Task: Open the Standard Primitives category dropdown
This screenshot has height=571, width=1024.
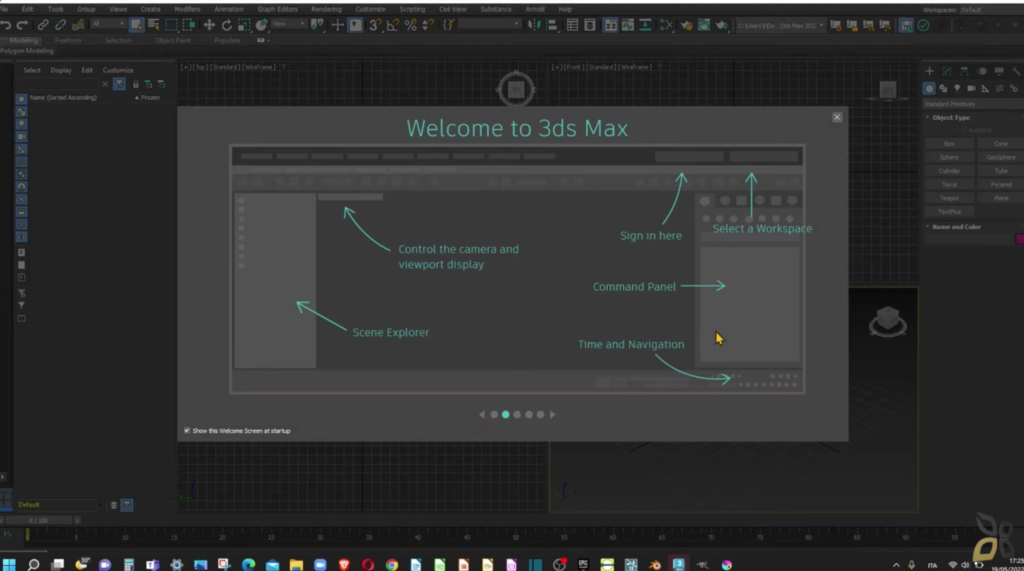Action: pos(973,104)
